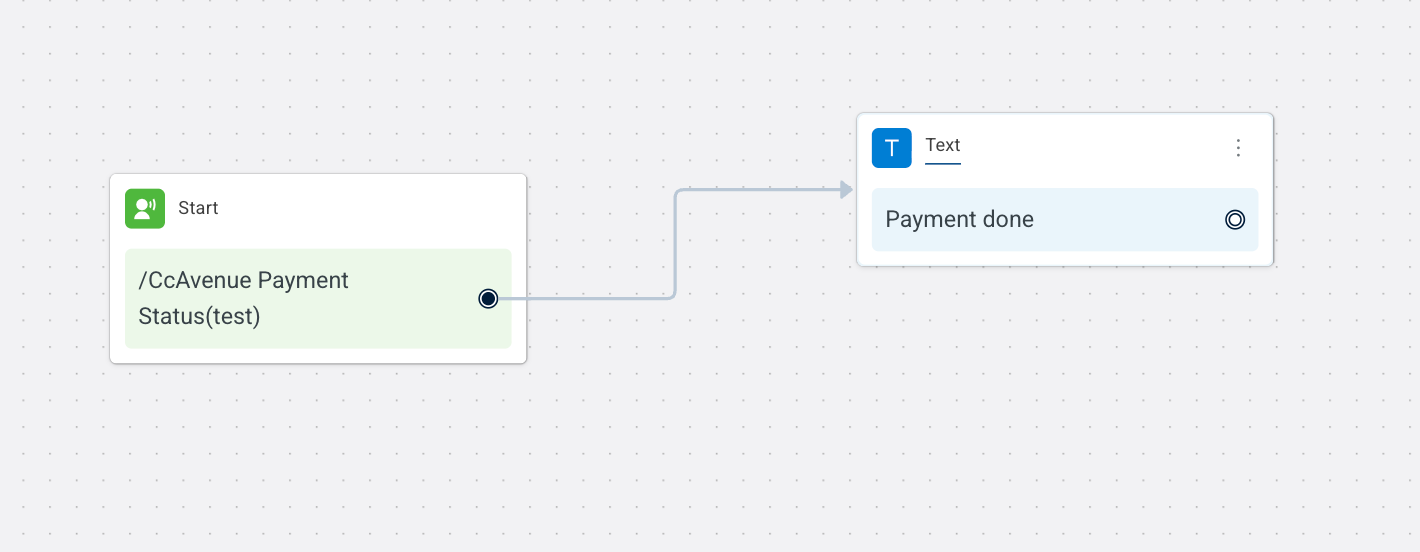Click the output connector dot on Start node
The image size is (1420, 552).
[x=488, y=298]
